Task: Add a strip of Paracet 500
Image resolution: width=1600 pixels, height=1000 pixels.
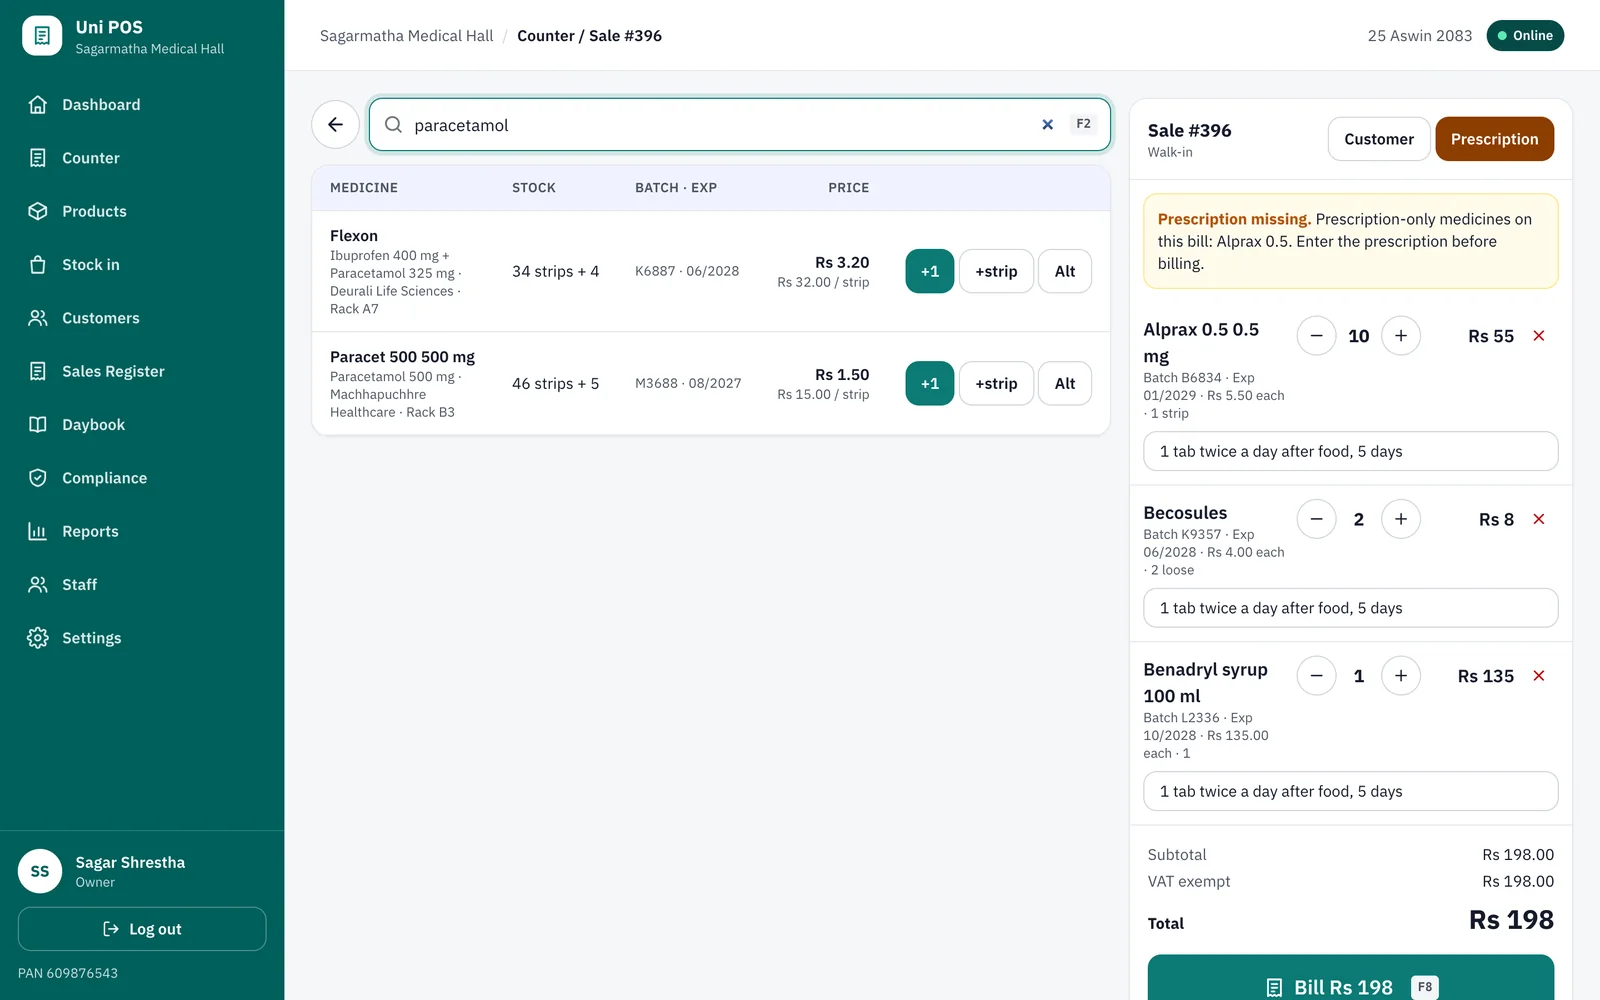Action: pyautogui.click(x=996, y=383)
